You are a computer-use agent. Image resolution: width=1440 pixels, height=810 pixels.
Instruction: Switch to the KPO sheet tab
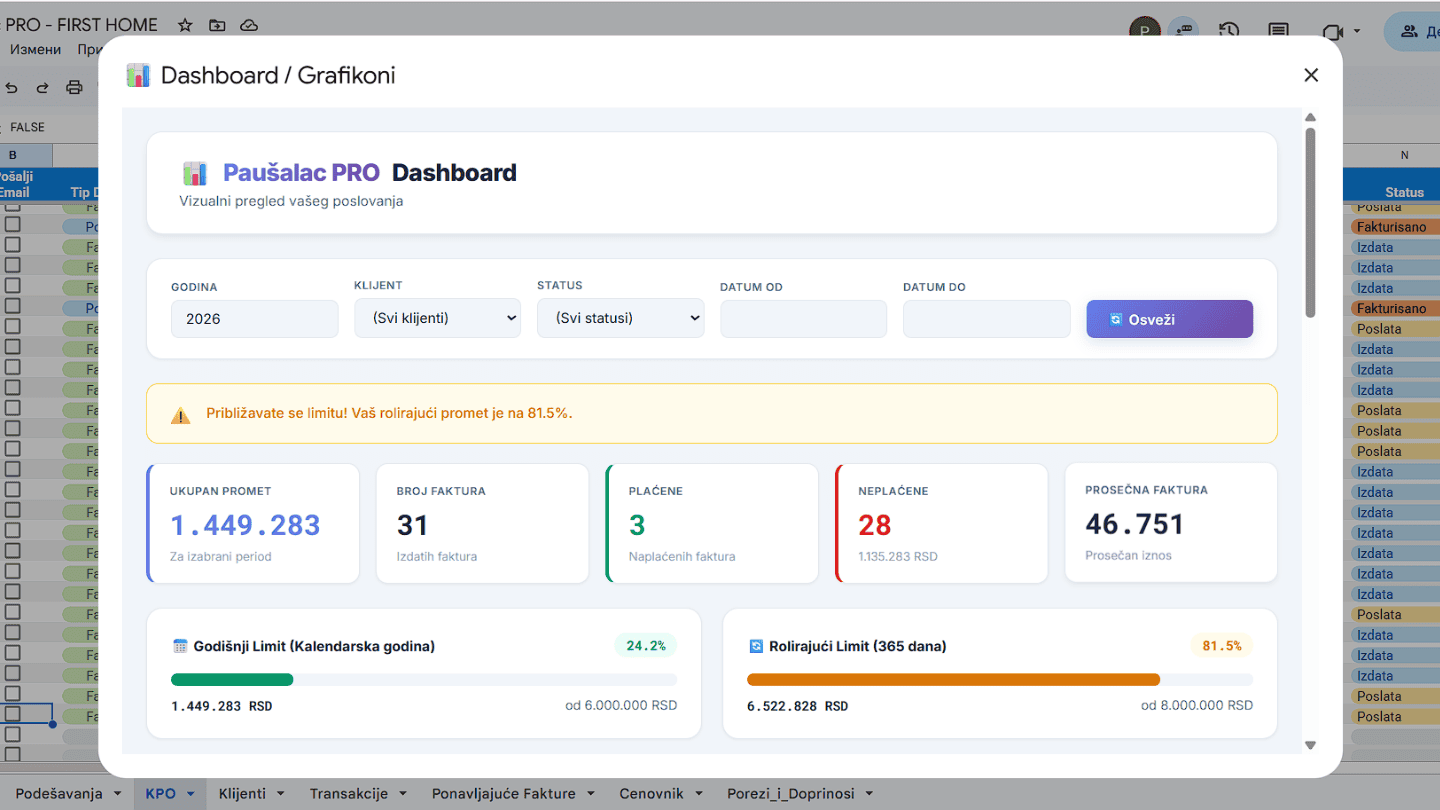tap(160, 794)
